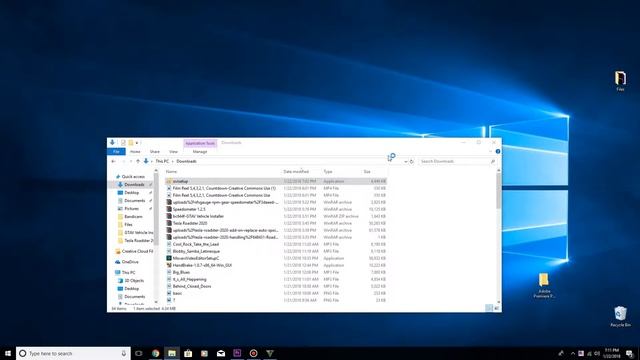The image size is (640, 360).
Task: Click the Bandicam record icon in taskbar
Action: point(253,353)
